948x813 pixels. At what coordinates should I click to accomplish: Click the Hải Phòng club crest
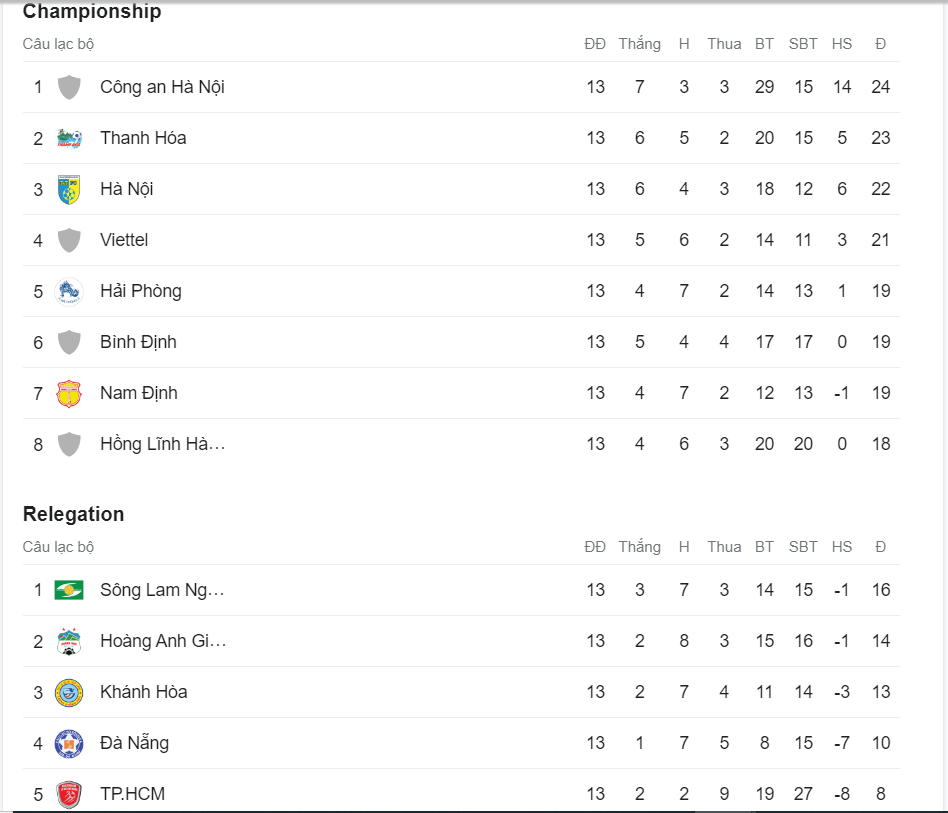click(69, 291)
